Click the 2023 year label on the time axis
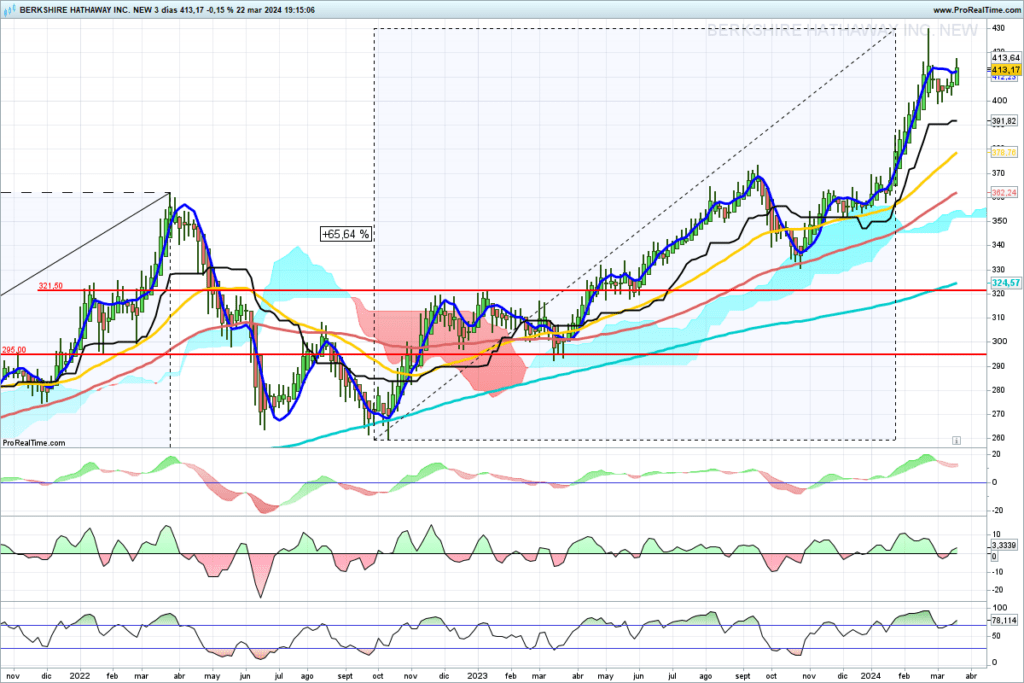The image size is (1024, 683). pos(477,676)
